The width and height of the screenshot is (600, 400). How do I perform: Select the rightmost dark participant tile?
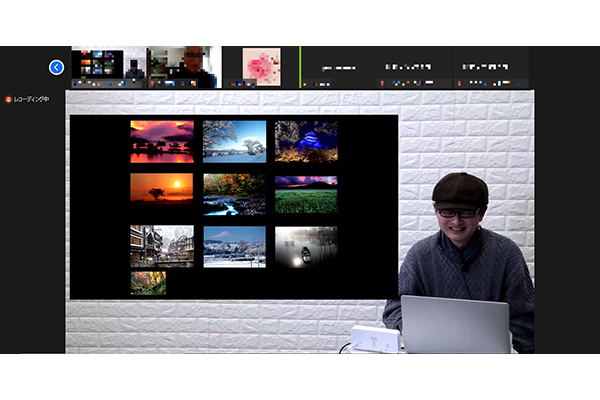490,67
